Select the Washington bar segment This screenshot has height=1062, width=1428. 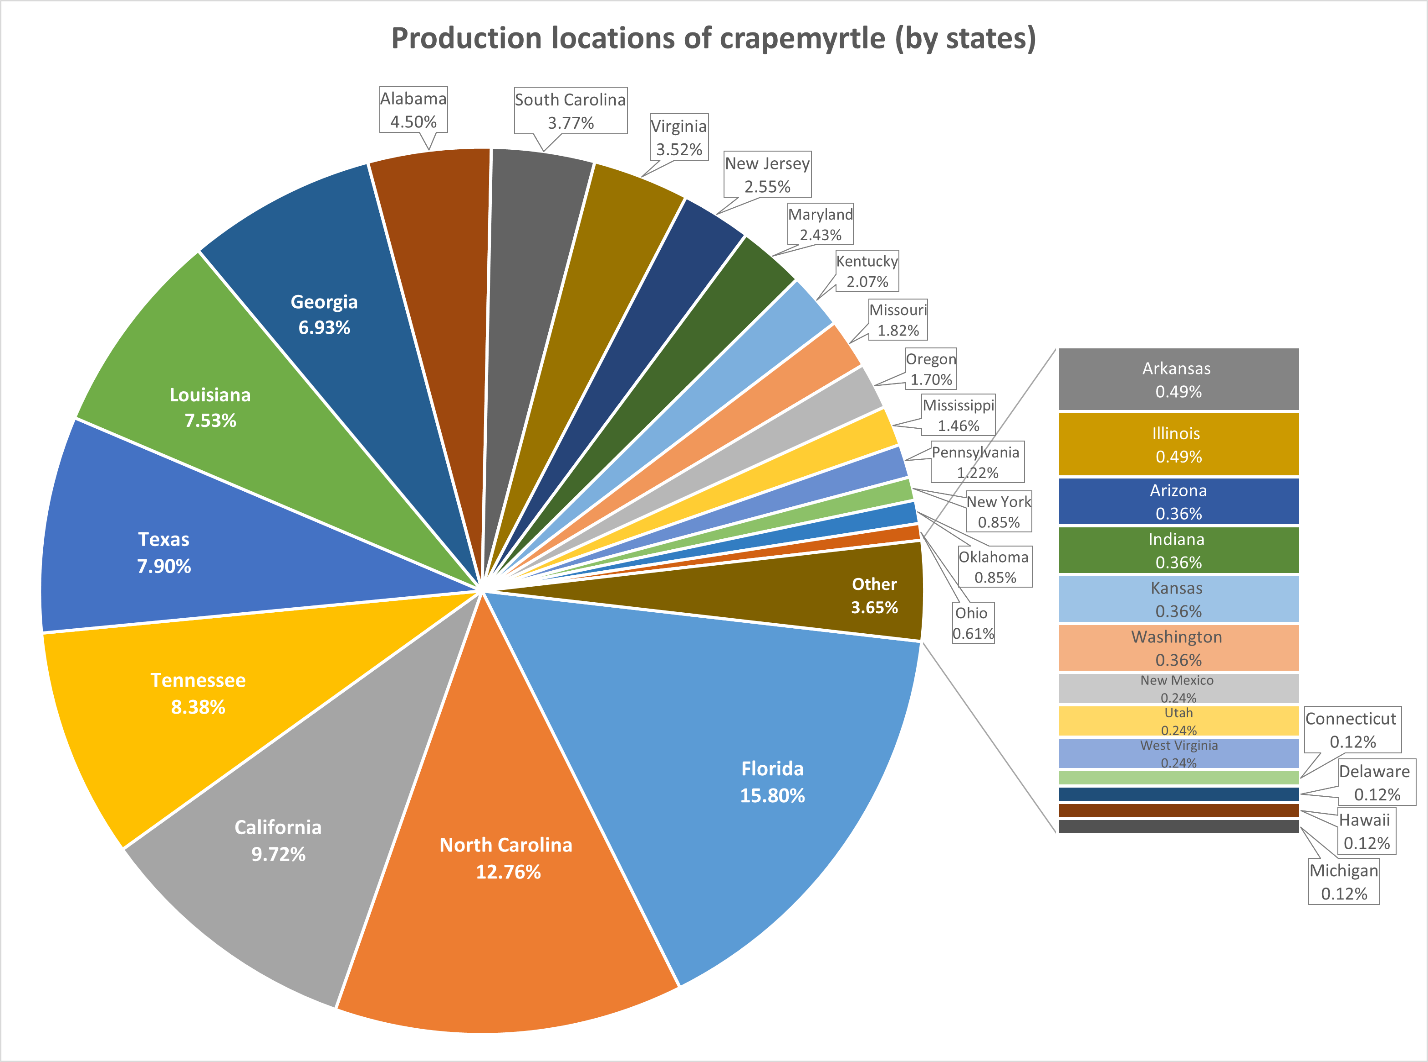pos(1178,648)
